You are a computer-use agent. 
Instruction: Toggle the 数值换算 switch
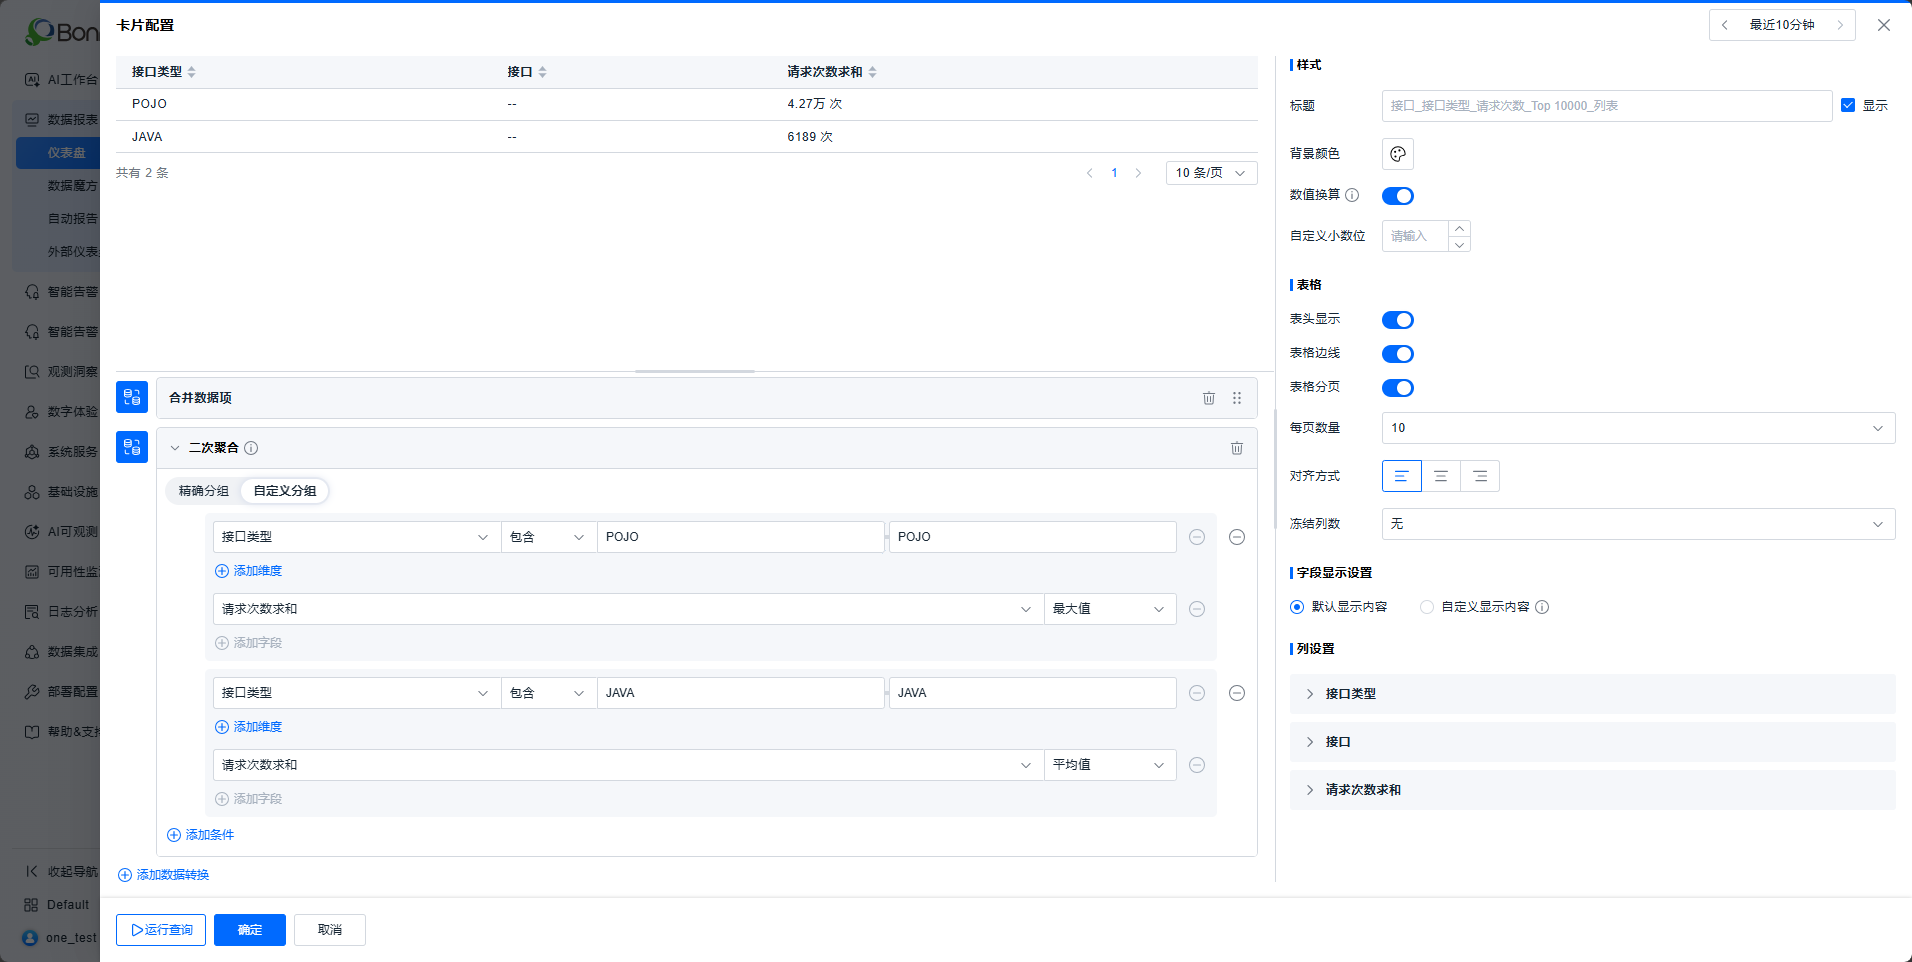point(1398,196)
